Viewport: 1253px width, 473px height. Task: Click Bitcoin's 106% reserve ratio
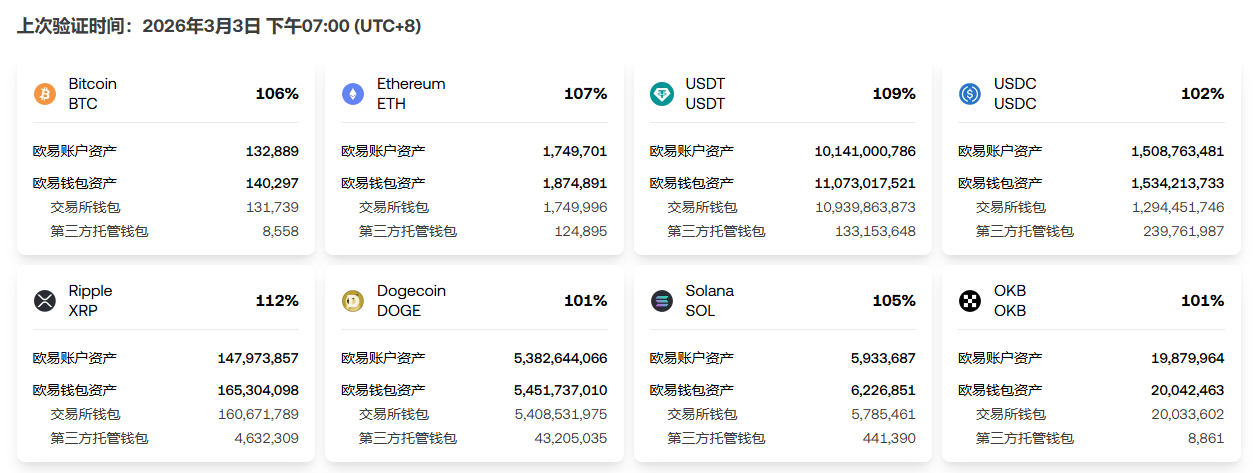pyautogui.click(x=277, y=94)
